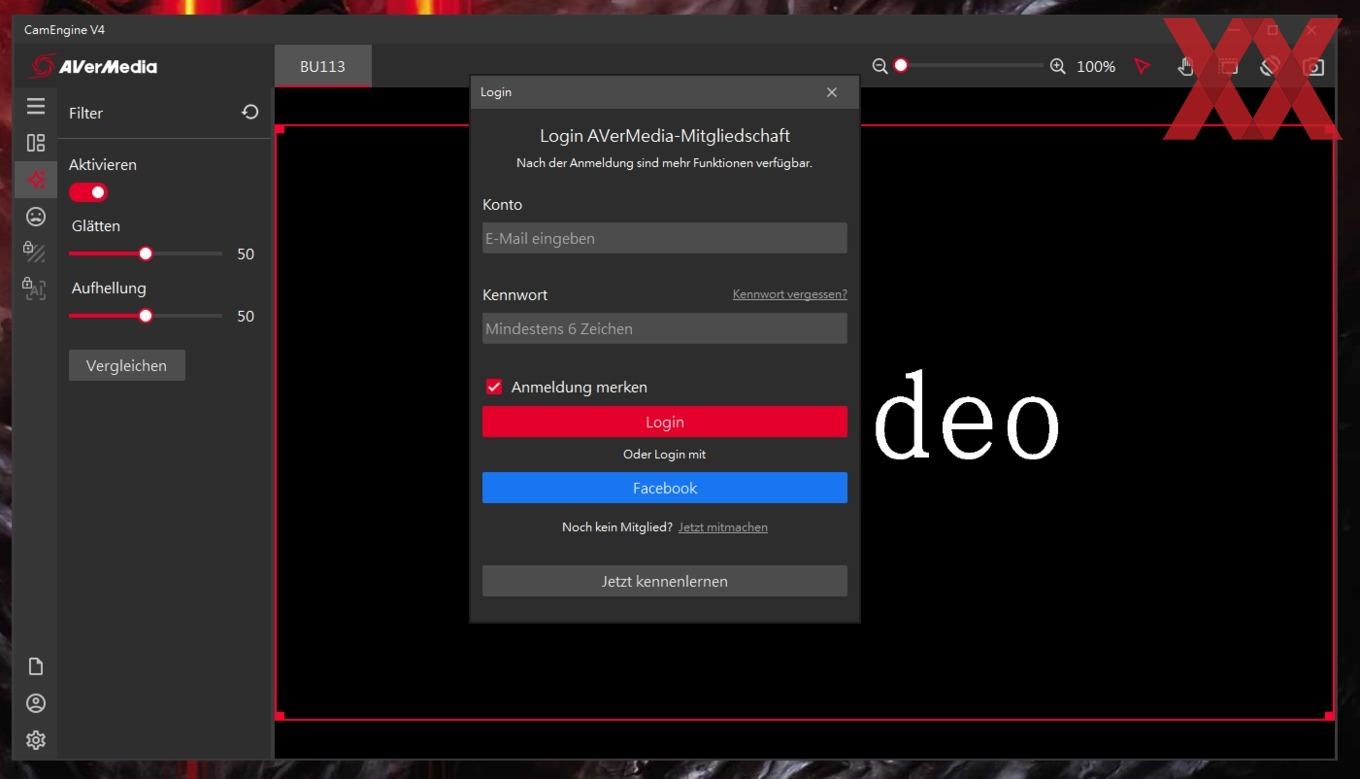Click the Jetzt kennenlernen button
The width and height of the screenshot is (1360, 779).
click(665, 581)
